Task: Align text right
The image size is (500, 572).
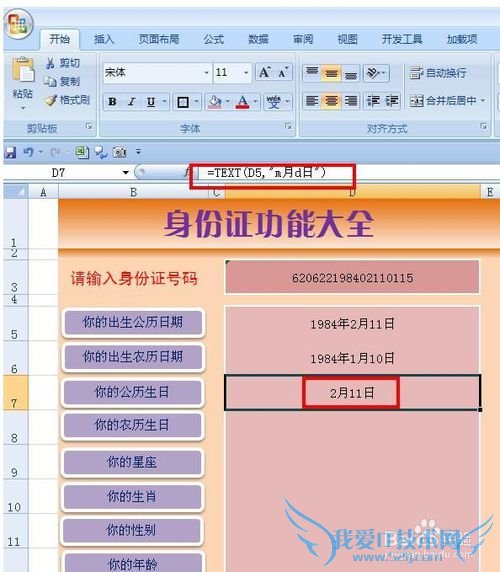Action: 351,101
